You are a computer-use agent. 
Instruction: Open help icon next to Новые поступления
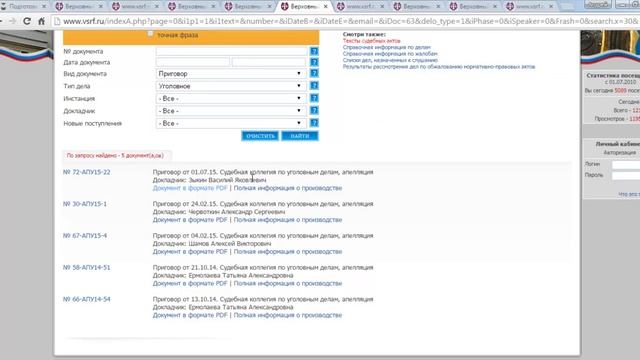click(314, 123)
